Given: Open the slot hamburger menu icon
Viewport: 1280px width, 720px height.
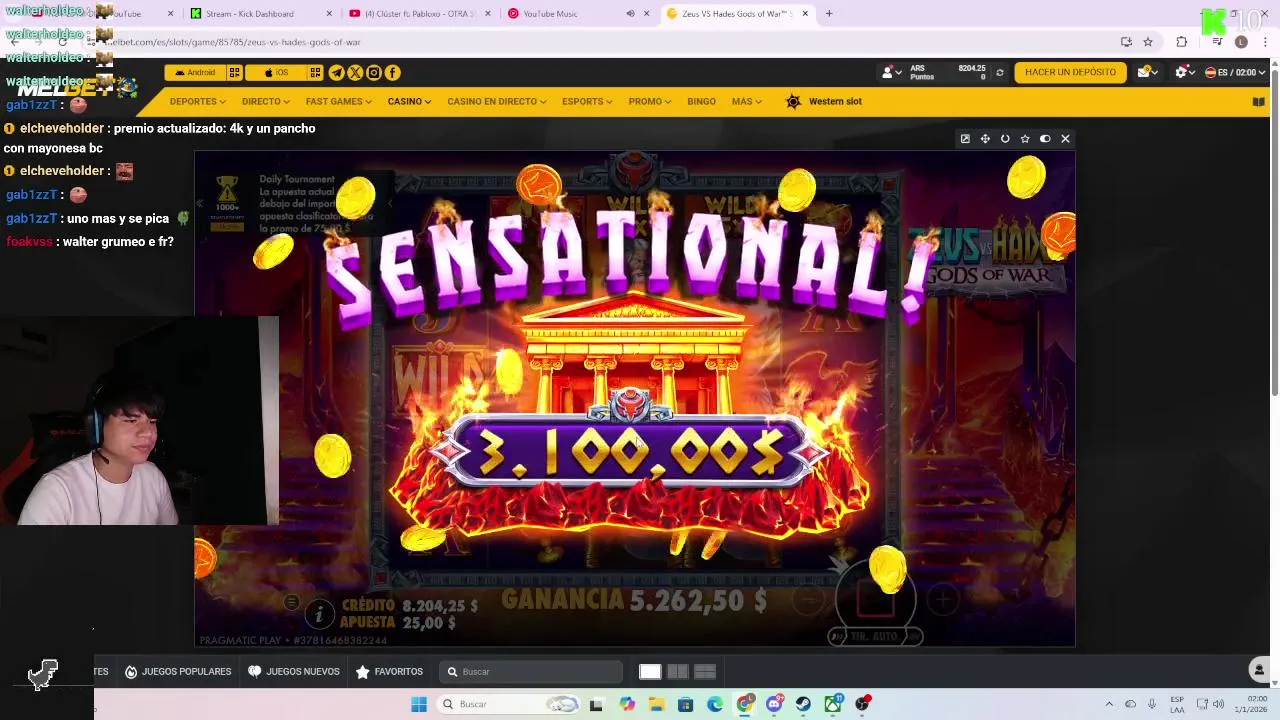Looking at the screenshot, I should click(291, 601).
